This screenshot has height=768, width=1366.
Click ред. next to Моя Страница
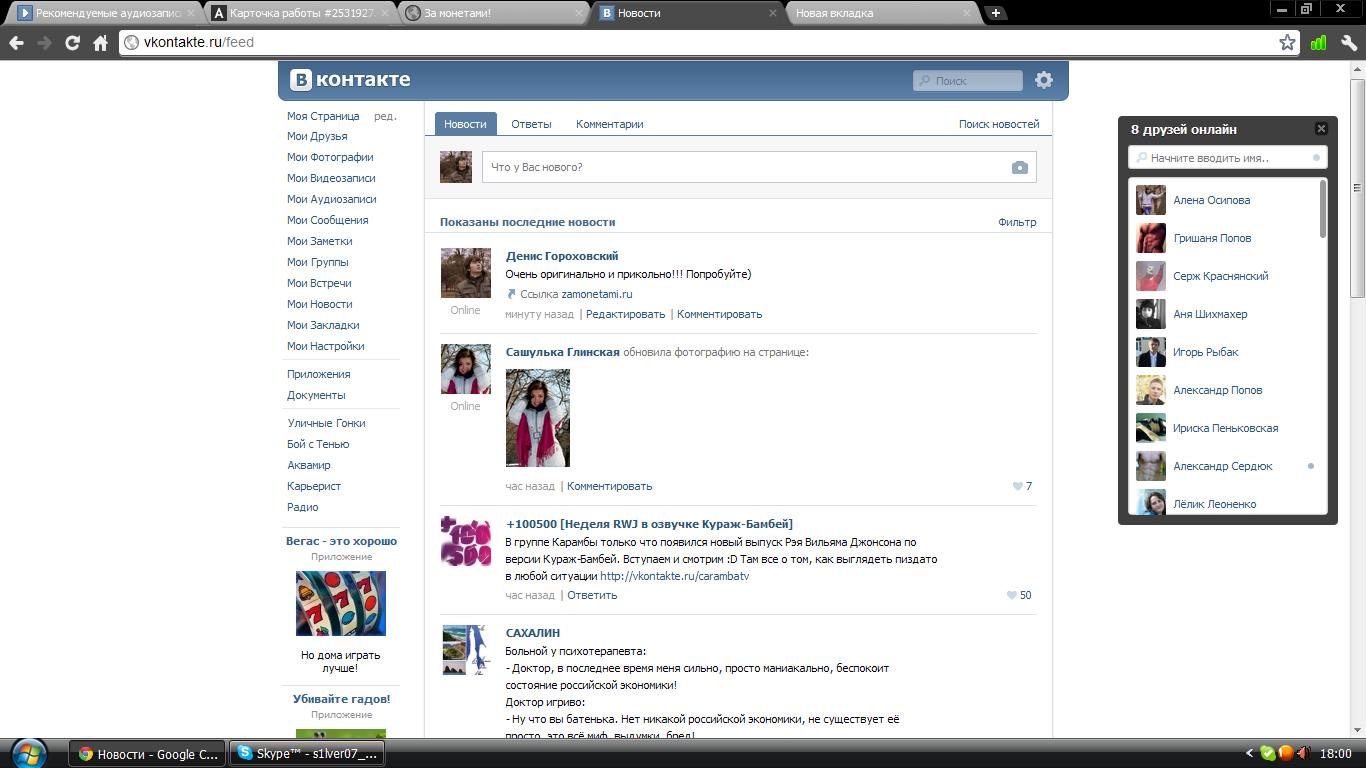coord(385,116)
